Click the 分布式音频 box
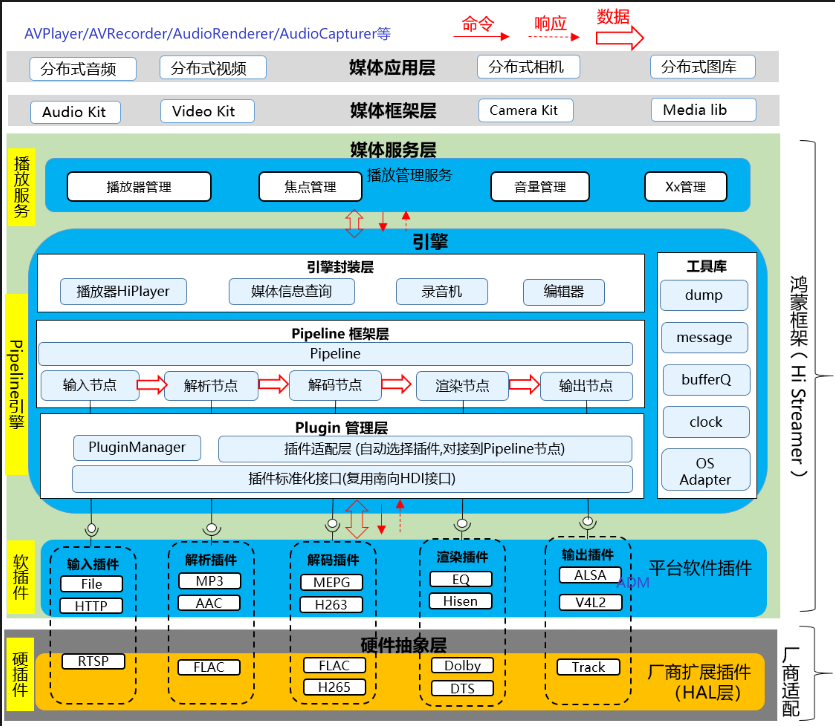The image size is (835, 726). [x=83, y=69]
